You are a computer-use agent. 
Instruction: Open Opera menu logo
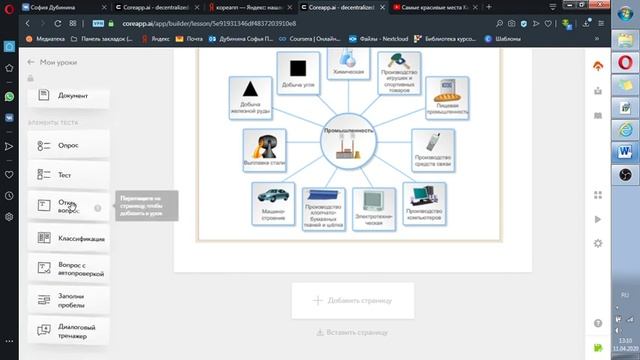tap(9, 9)
